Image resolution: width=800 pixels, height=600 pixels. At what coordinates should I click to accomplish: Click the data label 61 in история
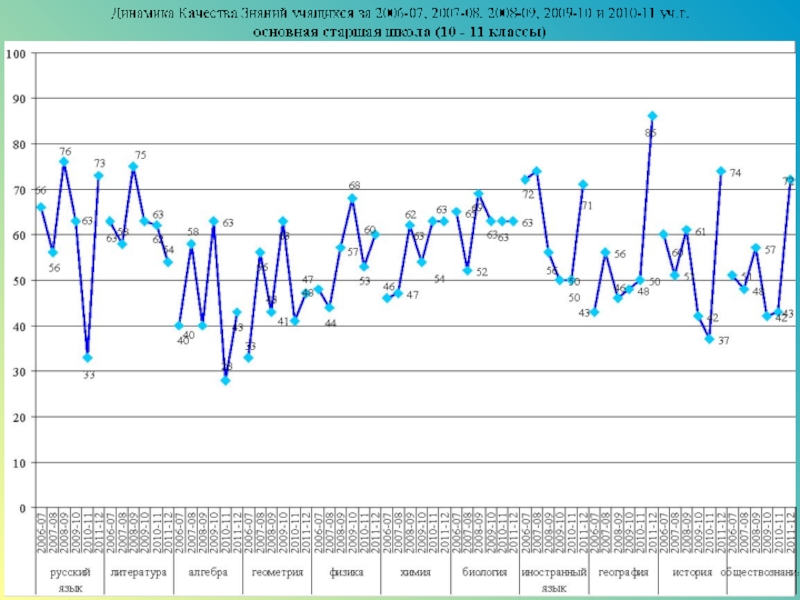point(701,232)
